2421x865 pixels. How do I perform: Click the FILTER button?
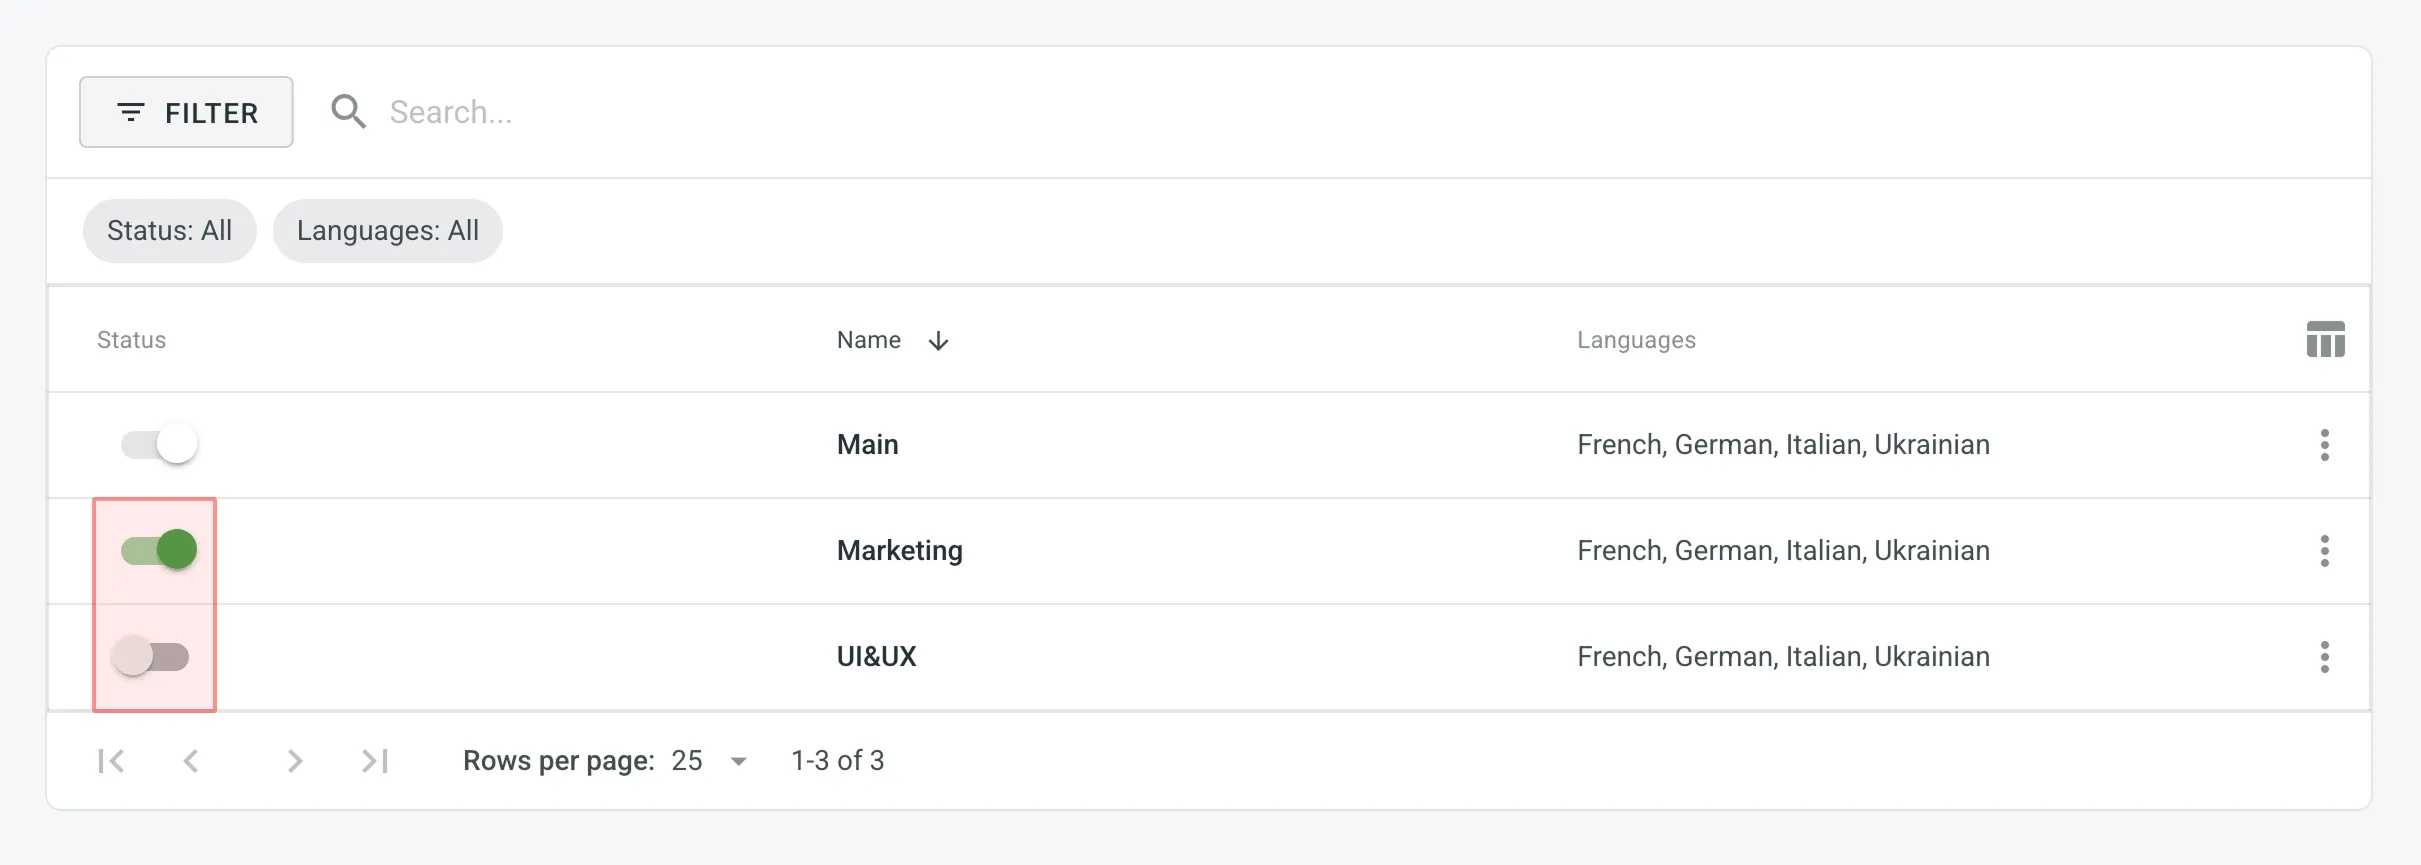click(186, 112)
